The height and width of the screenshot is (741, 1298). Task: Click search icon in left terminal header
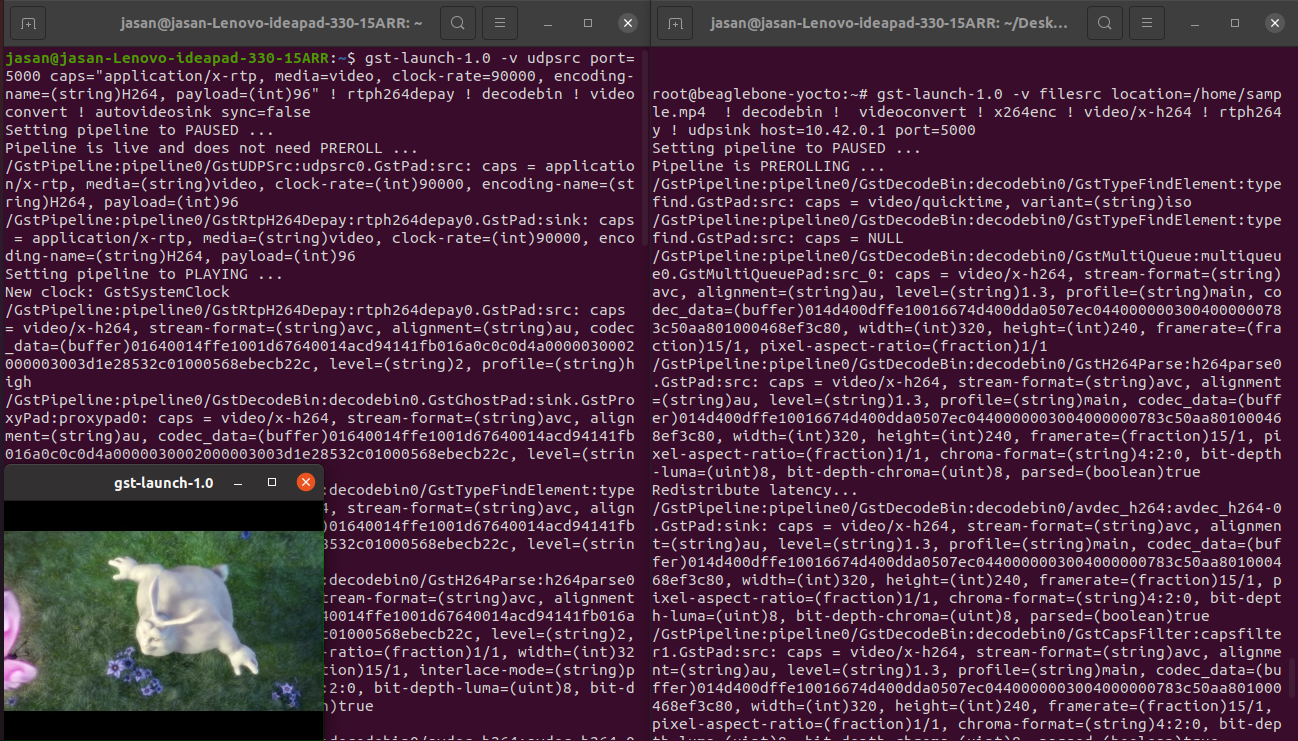[457, 22]
